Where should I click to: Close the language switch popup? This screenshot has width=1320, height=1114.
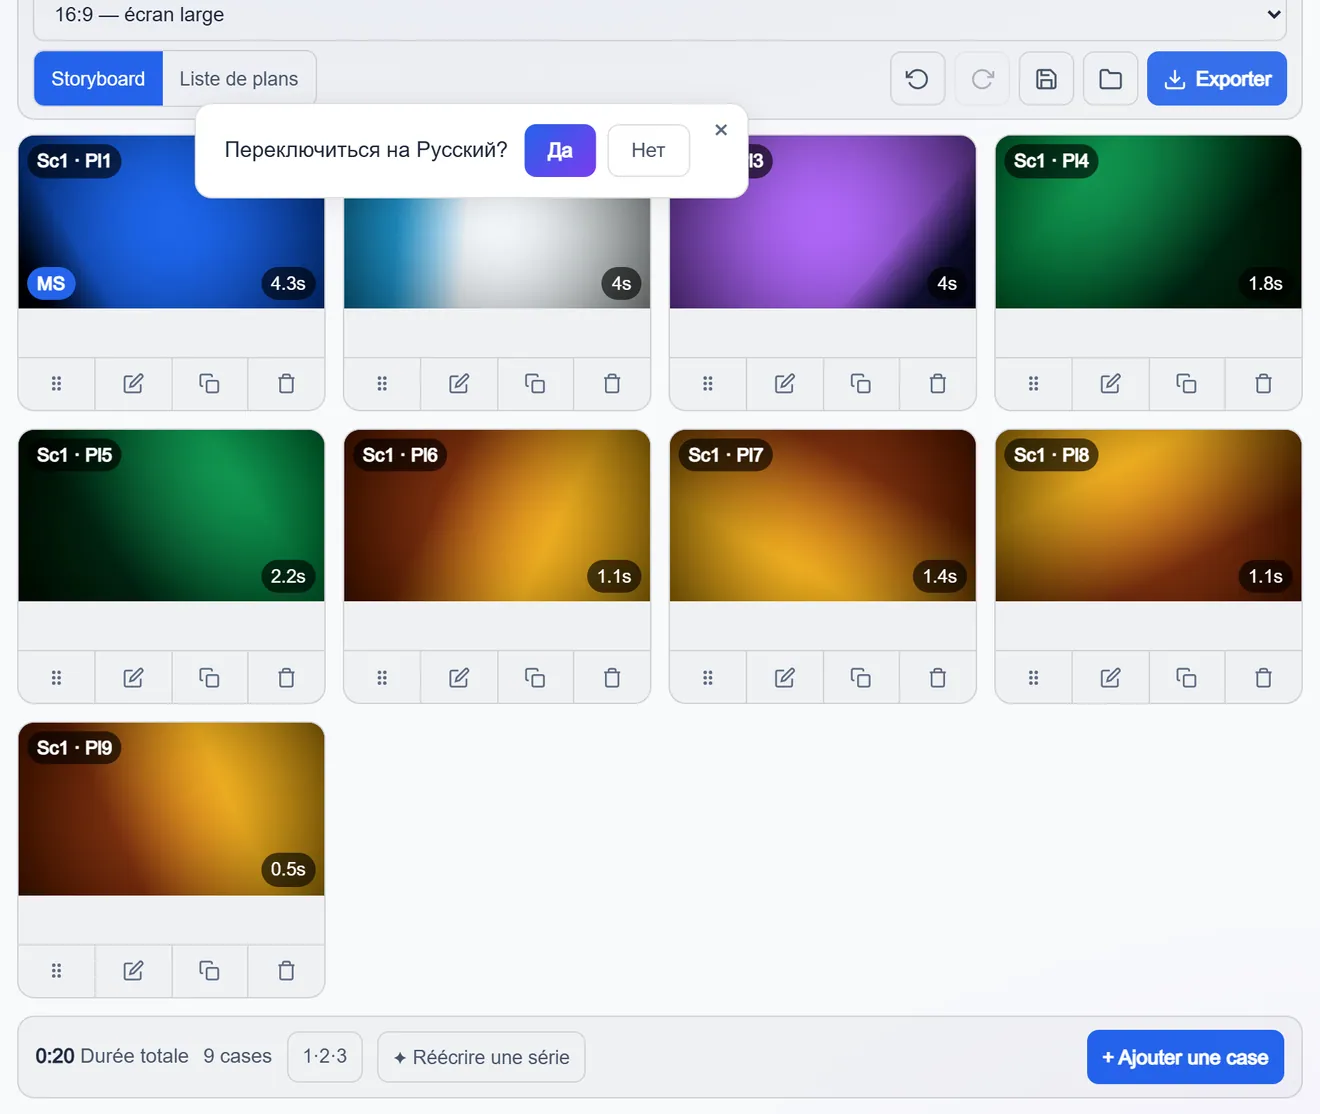[x=721, y=130]
